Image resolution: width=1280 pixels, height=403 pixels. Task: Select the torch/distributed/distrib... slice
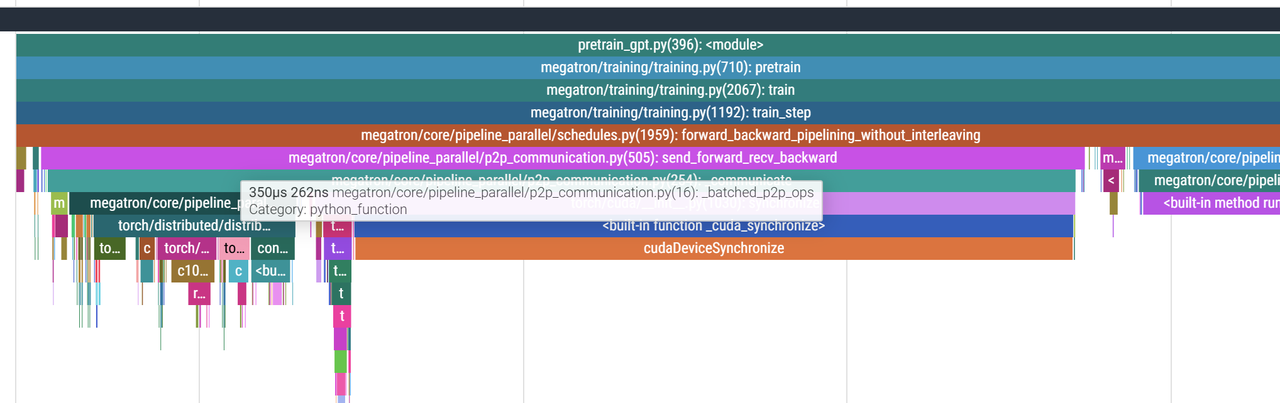[193, 226]
